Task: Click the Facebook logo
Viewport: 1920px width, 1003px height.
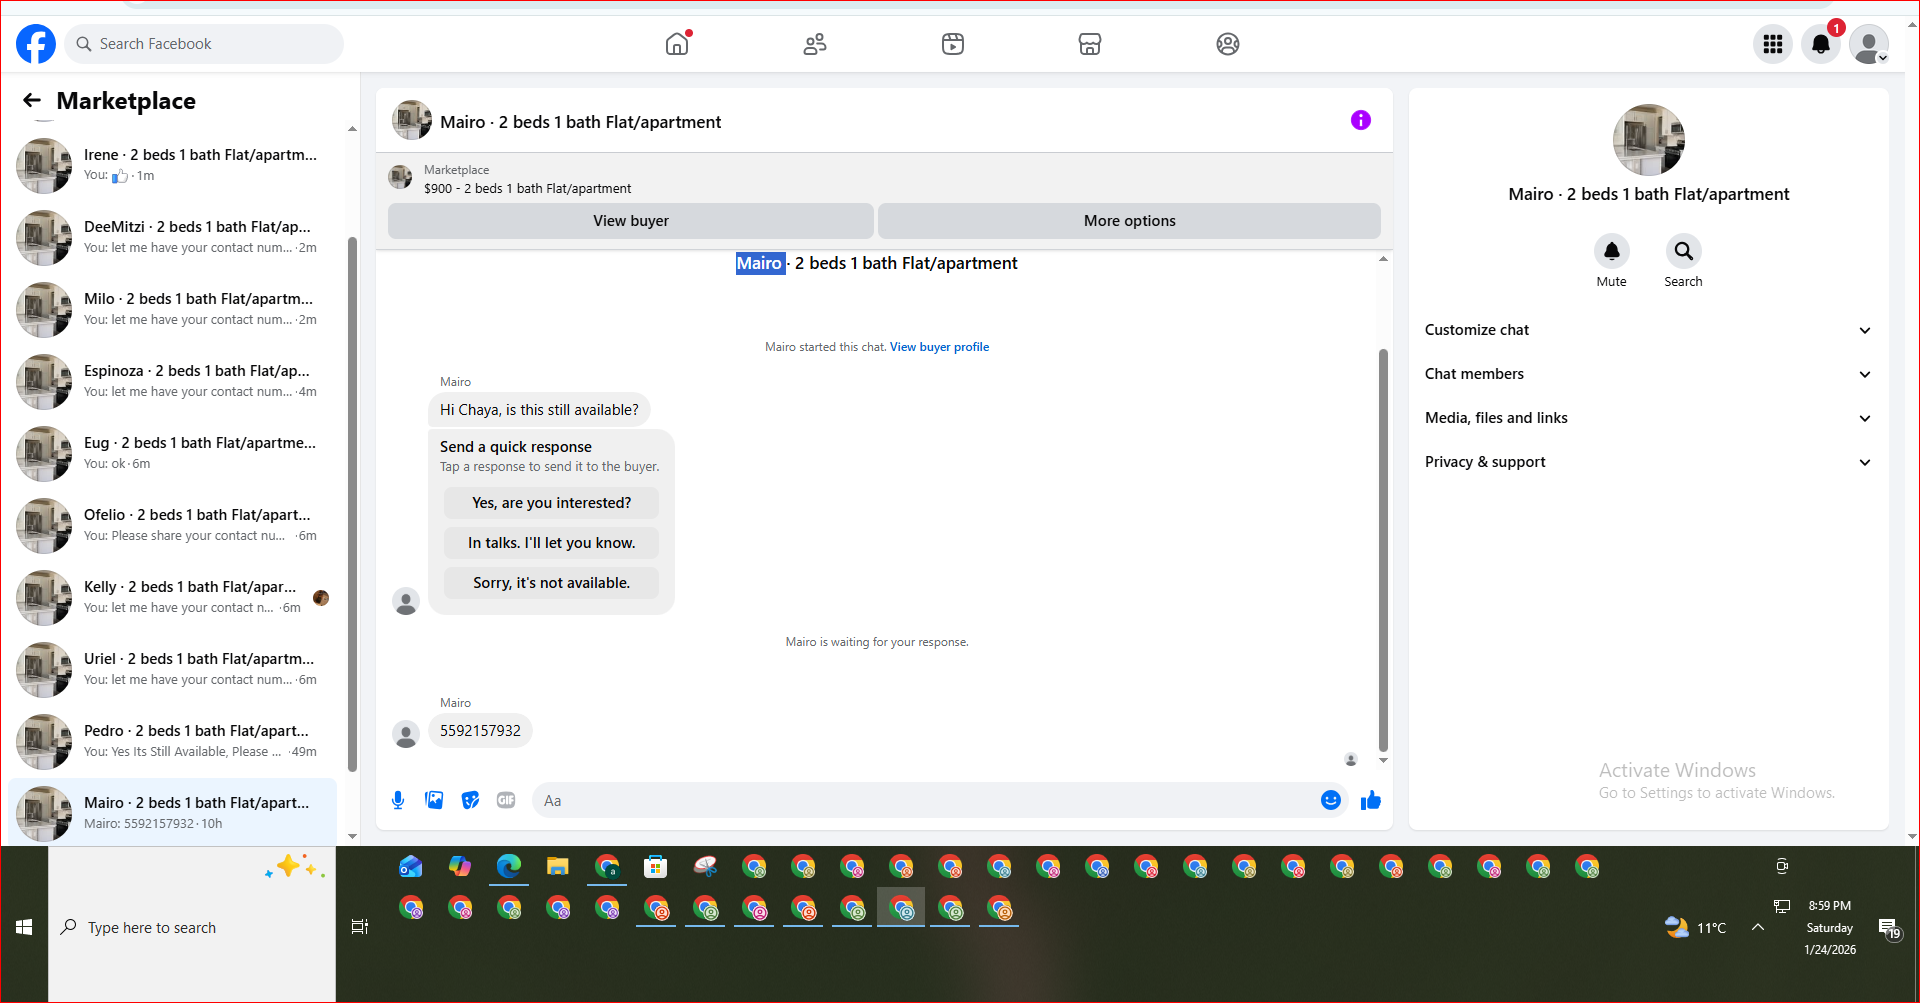Action: [x=36, y=44]
